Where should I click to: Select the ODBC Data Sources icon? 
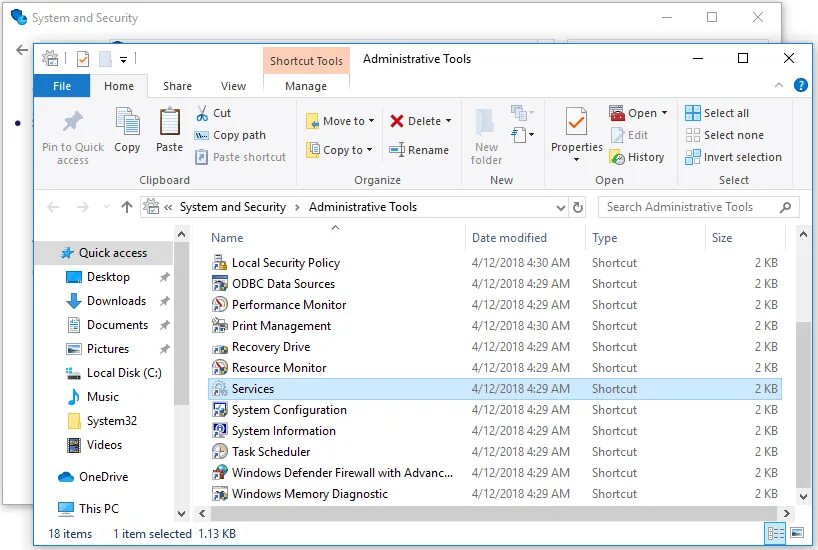tap(220, 284)
